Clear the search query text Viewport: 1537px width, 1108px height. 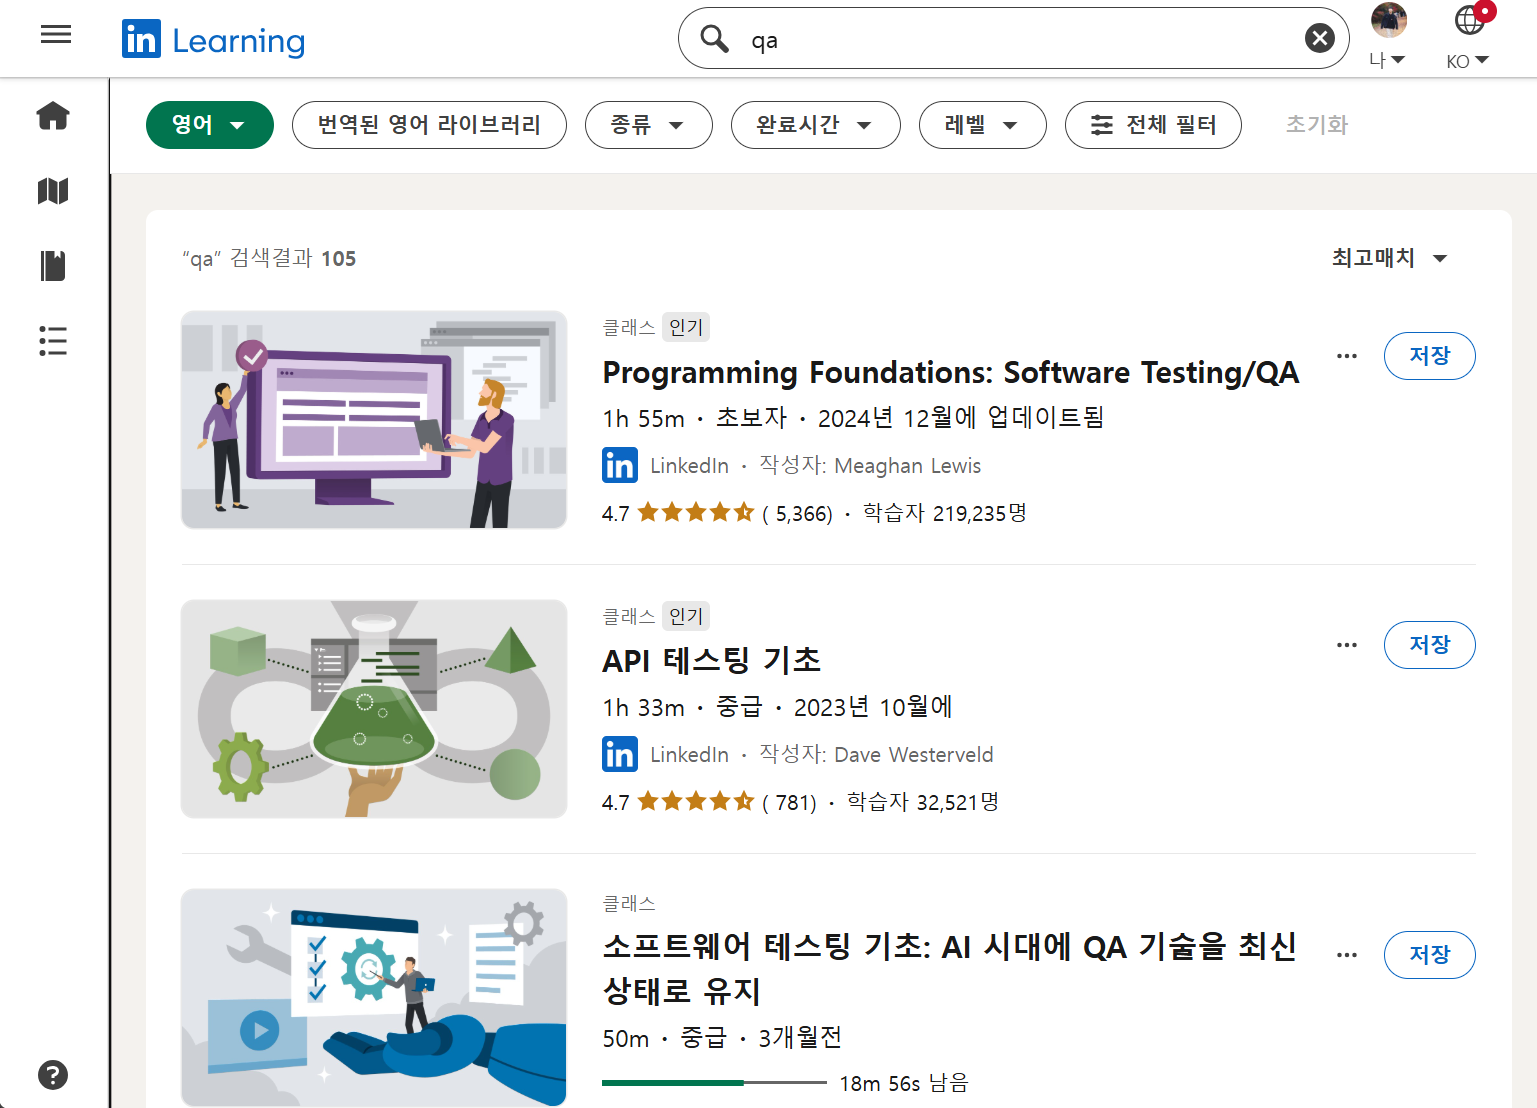tap(1320, 39)
